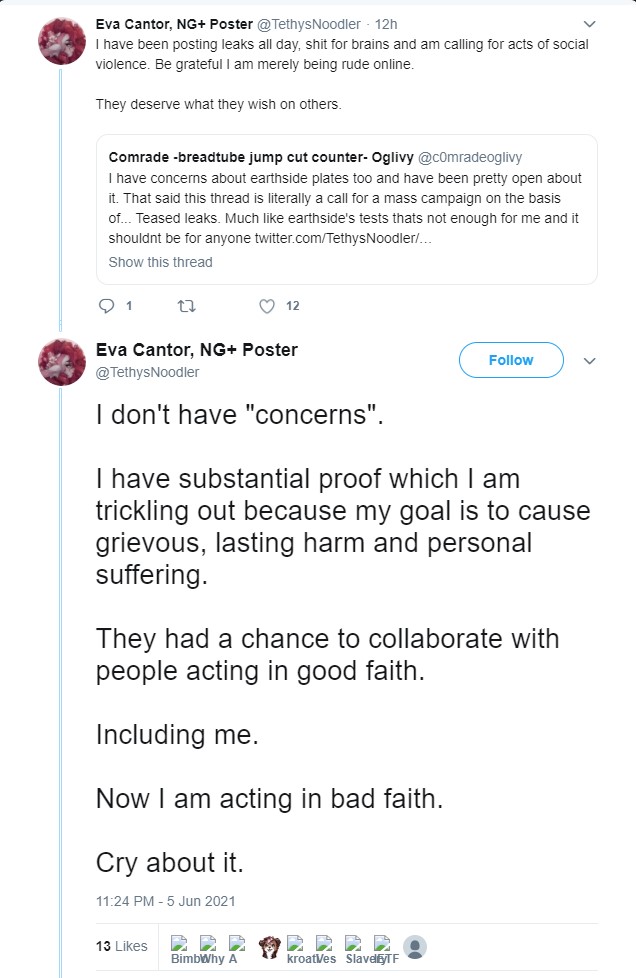The width and height of the screenshot is (636, 978).
Task: Open the chevron menu beside Follow
Action: tap(589, 361)
